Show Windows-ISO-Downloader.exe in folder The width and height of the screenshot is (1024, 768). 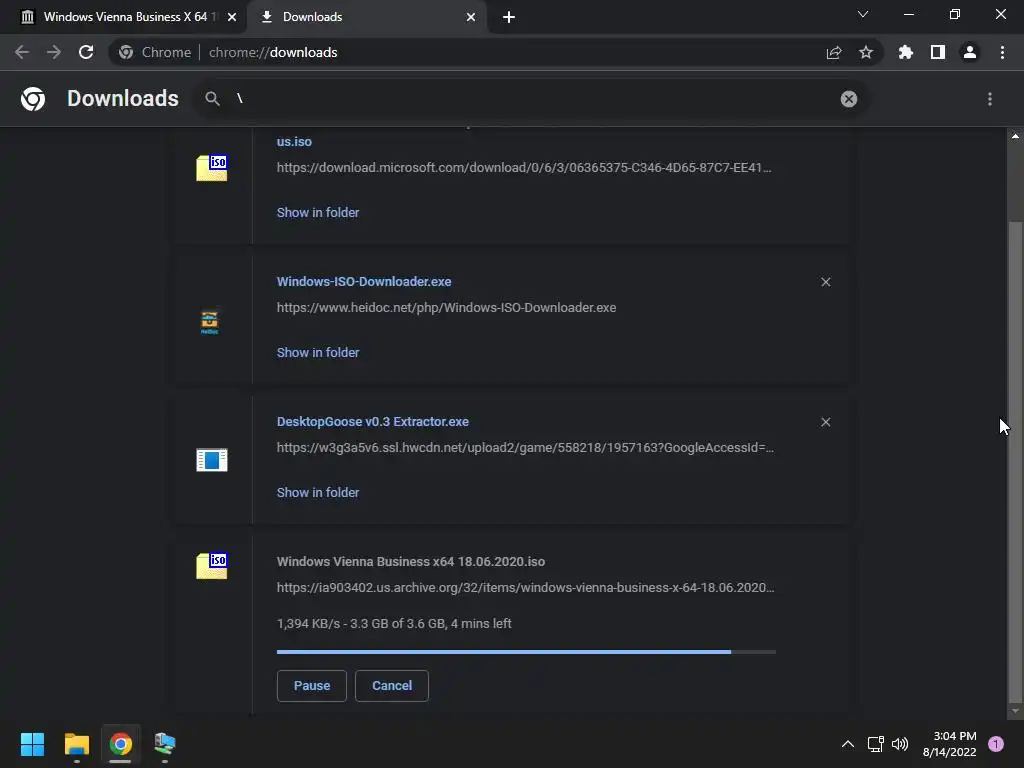tap(318, 353)
